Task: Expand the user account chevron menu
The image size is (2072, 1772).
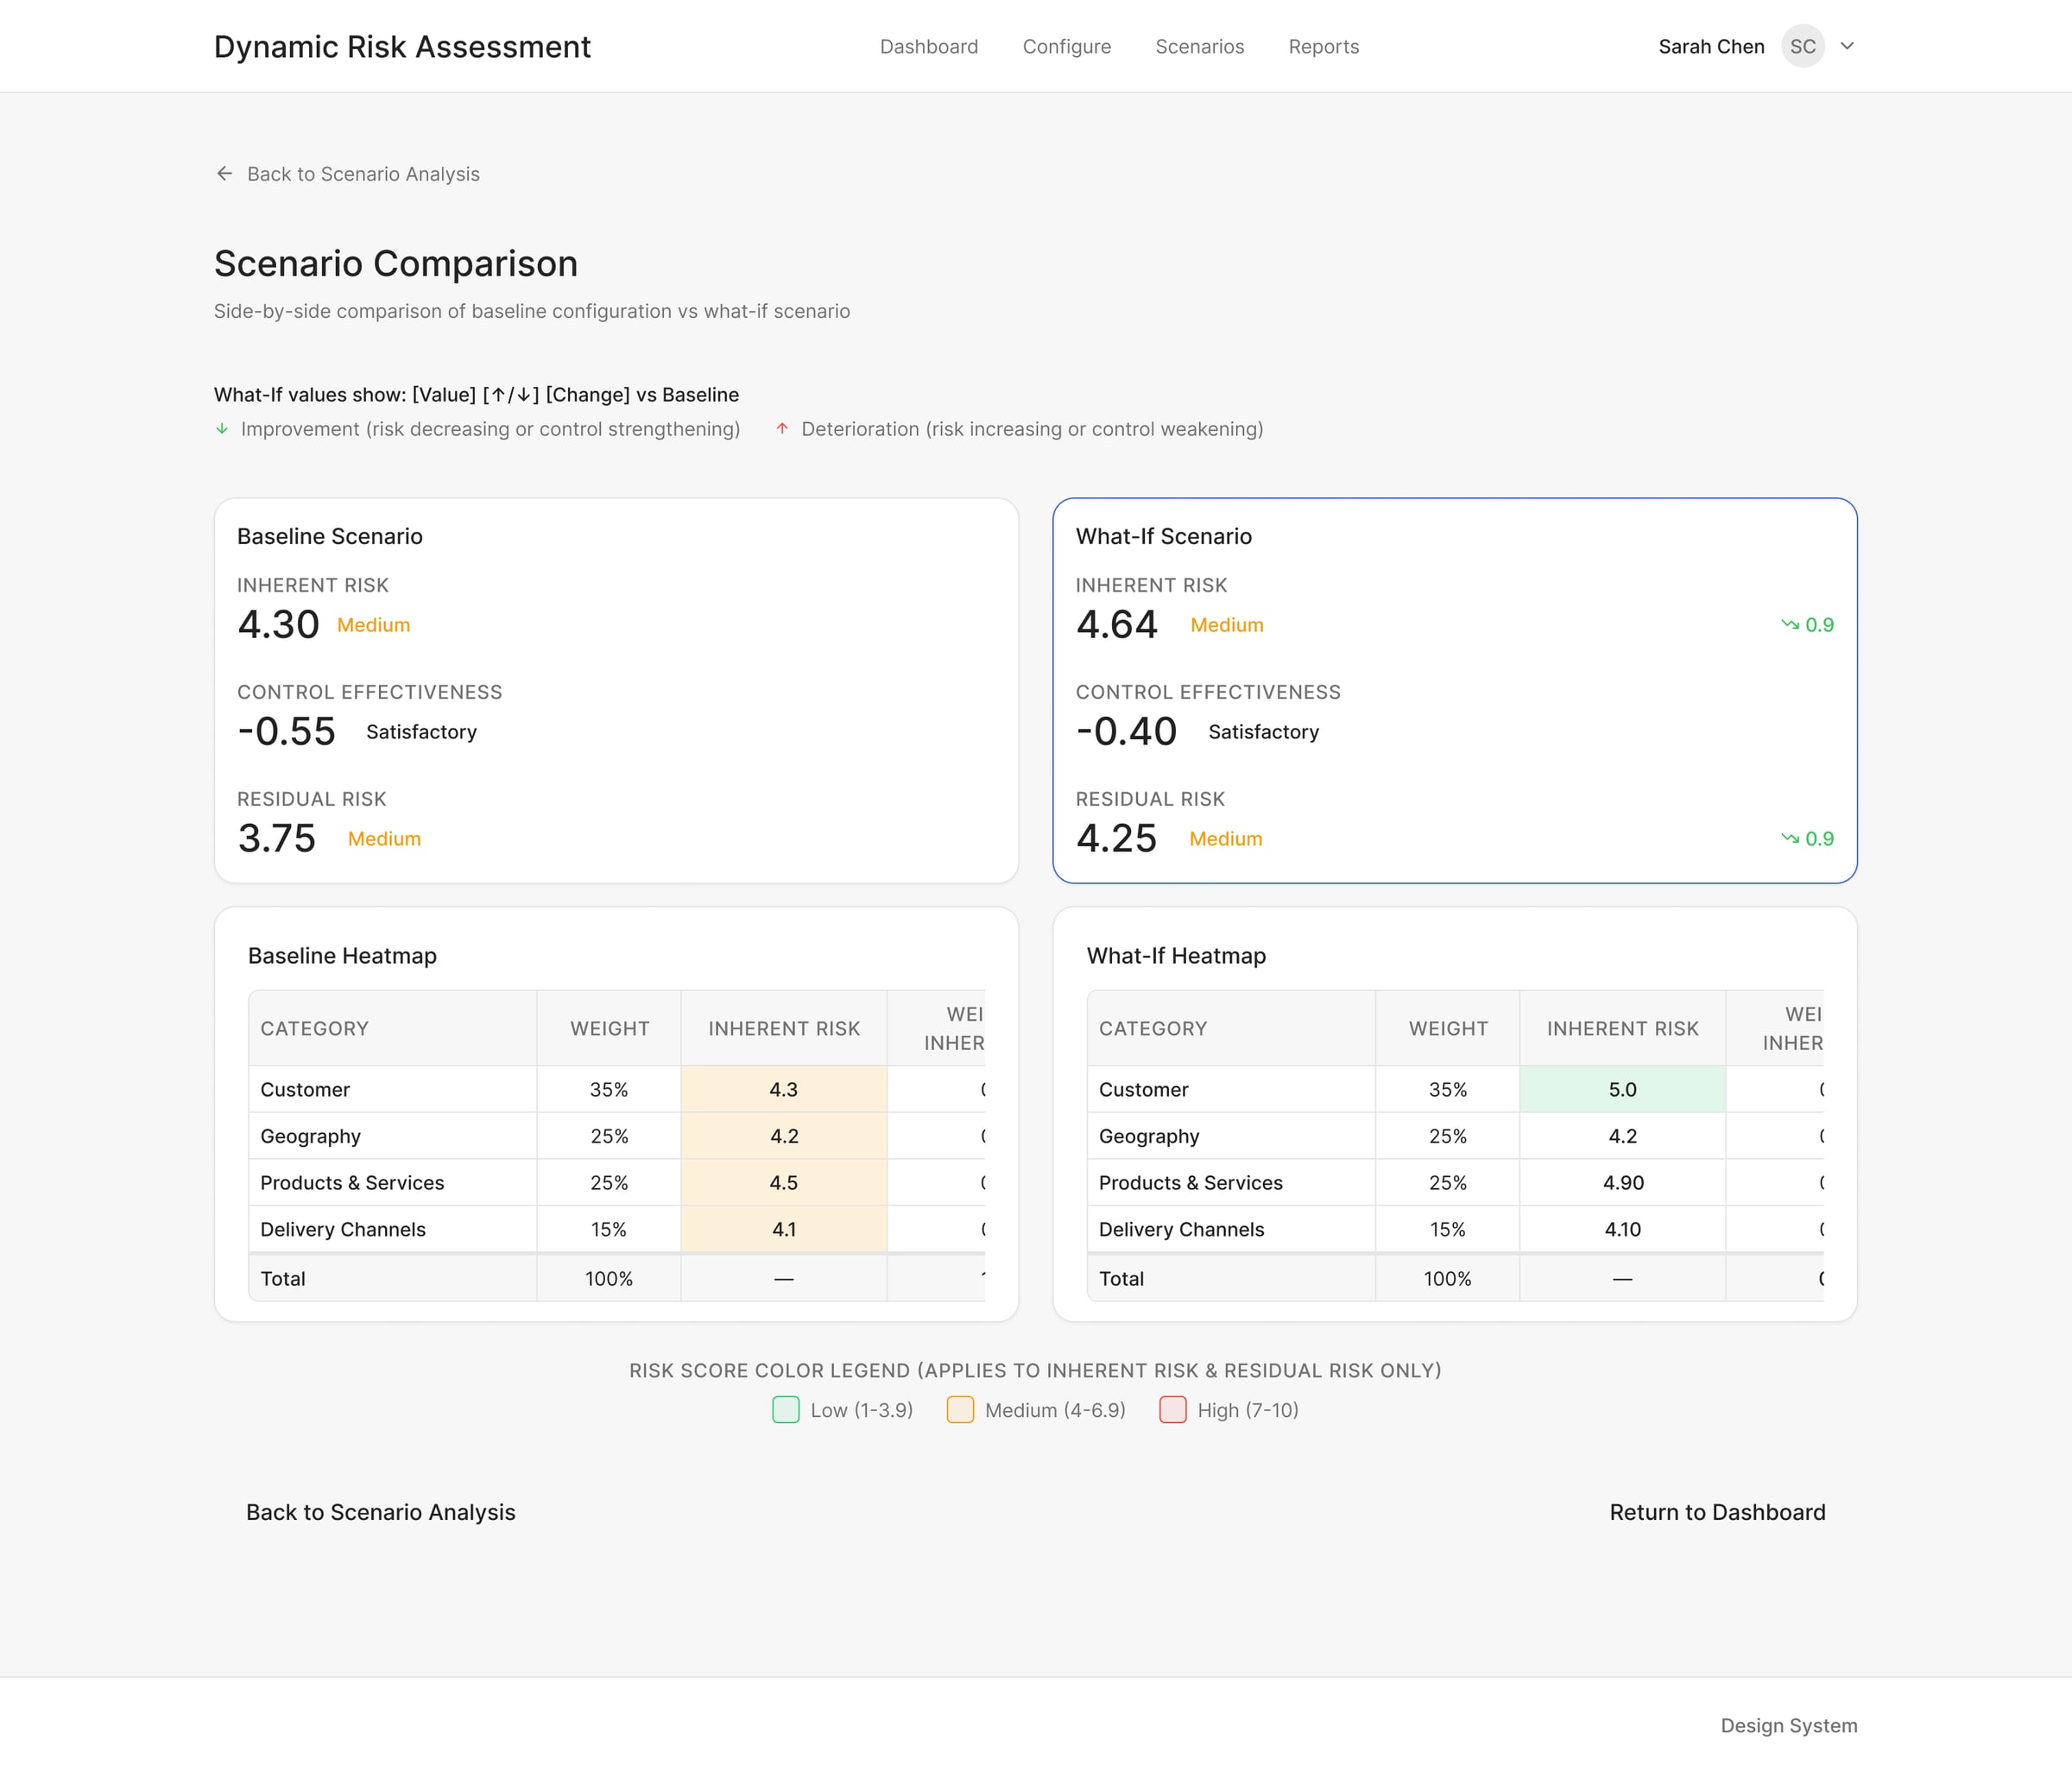Action: pyautogui.click(x=1847, y=47)
